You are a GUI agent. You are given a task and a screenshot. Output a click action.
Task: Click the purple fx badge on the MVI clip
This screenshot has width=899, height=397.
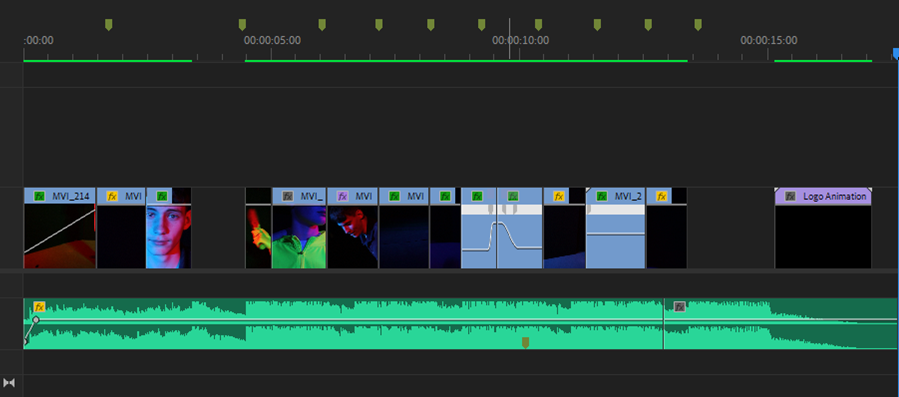342,196
